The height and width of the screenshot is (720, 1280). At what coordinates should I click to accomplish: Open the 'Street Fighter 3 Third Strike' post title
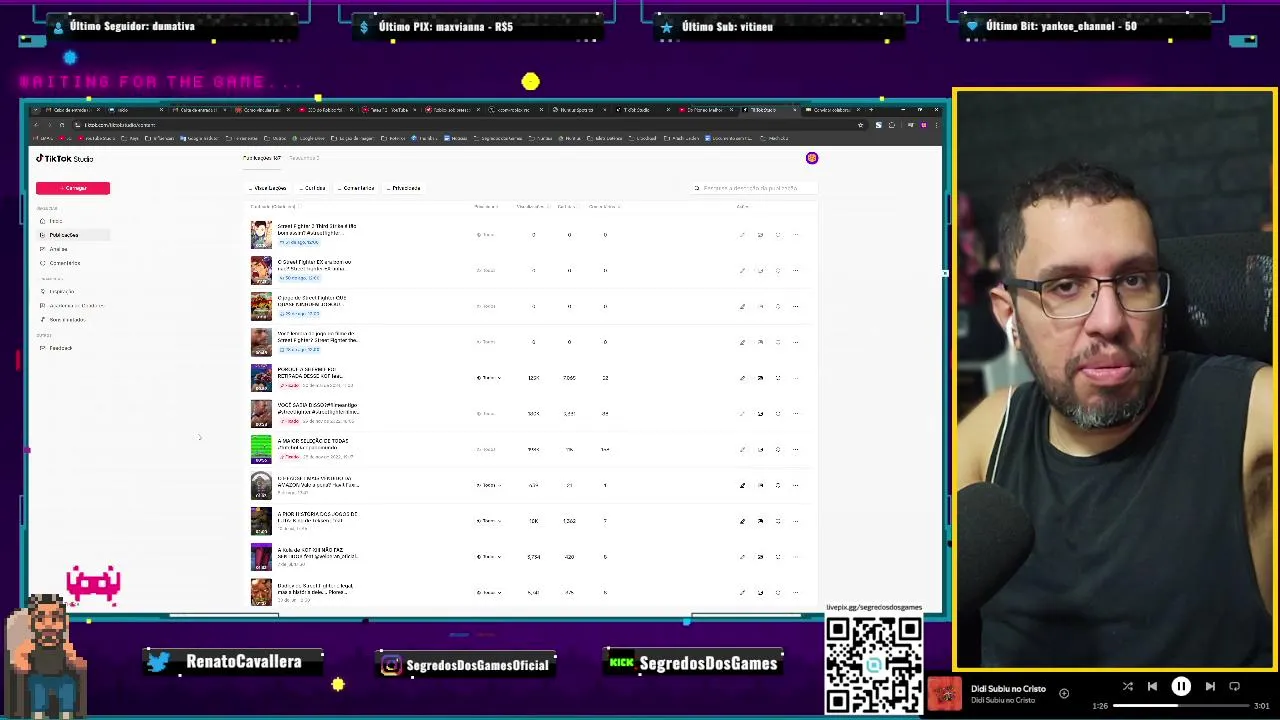pos(316,230)
